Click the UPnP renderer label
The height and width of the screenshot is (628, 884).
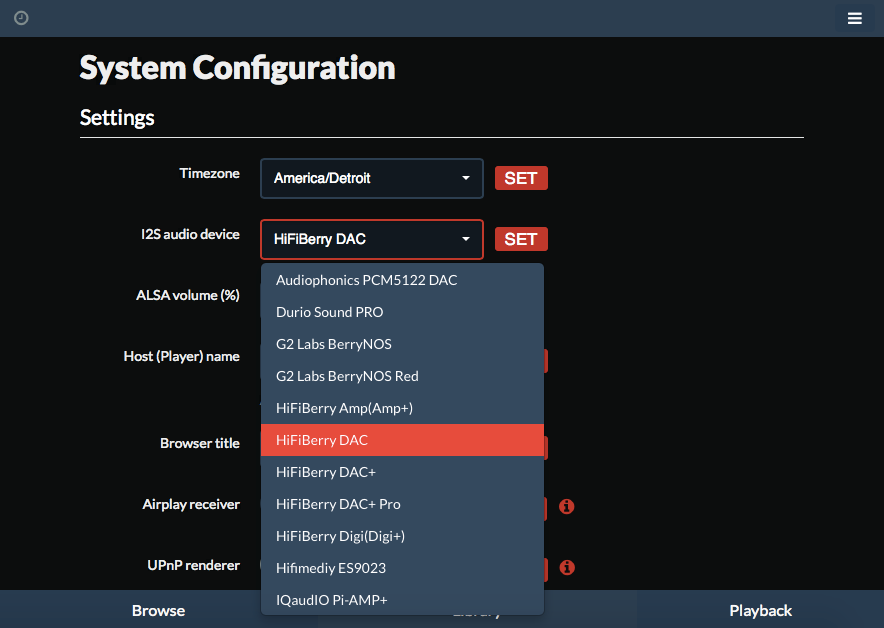(x=193, y=565)
